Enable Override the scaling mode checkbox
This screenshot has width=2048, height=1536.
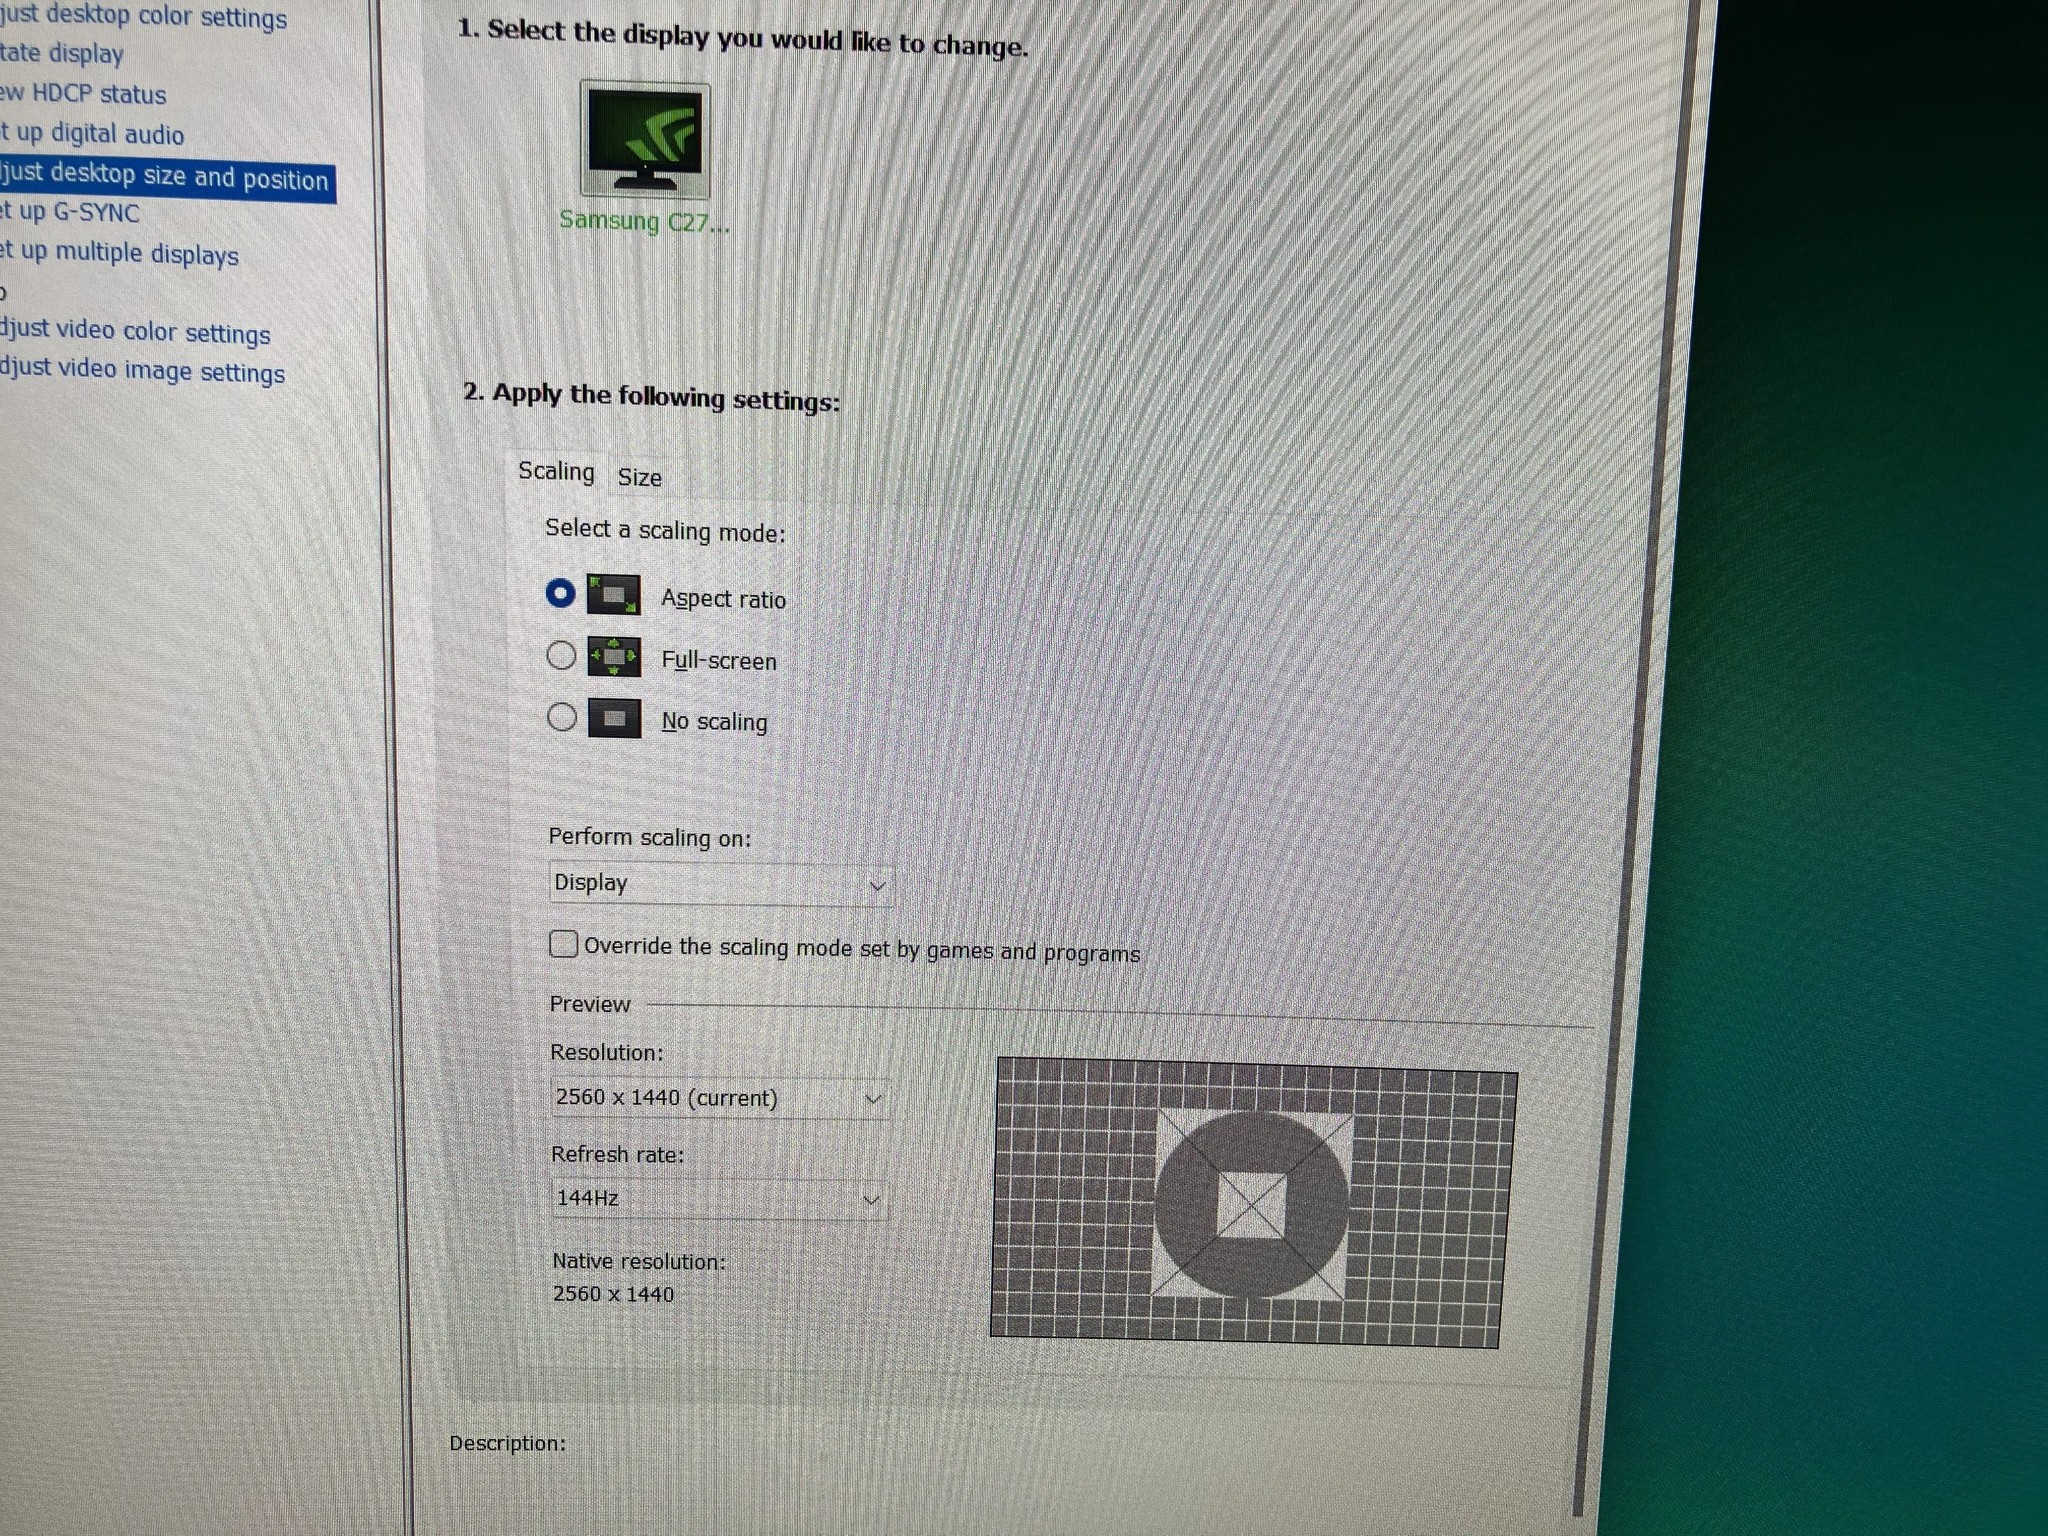pyautogui.click(x=564, y=944)
